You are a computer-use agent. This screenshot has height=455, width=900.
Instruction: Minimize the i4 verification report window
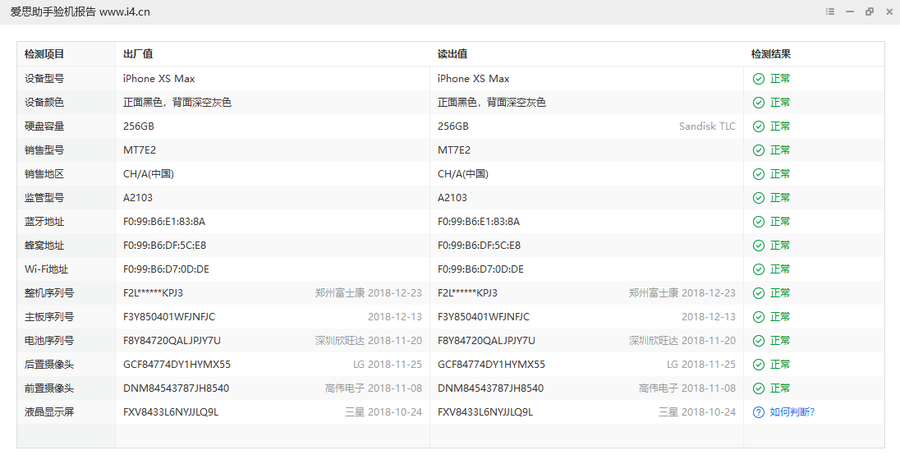pyautogui.click(x=850, y=11)
